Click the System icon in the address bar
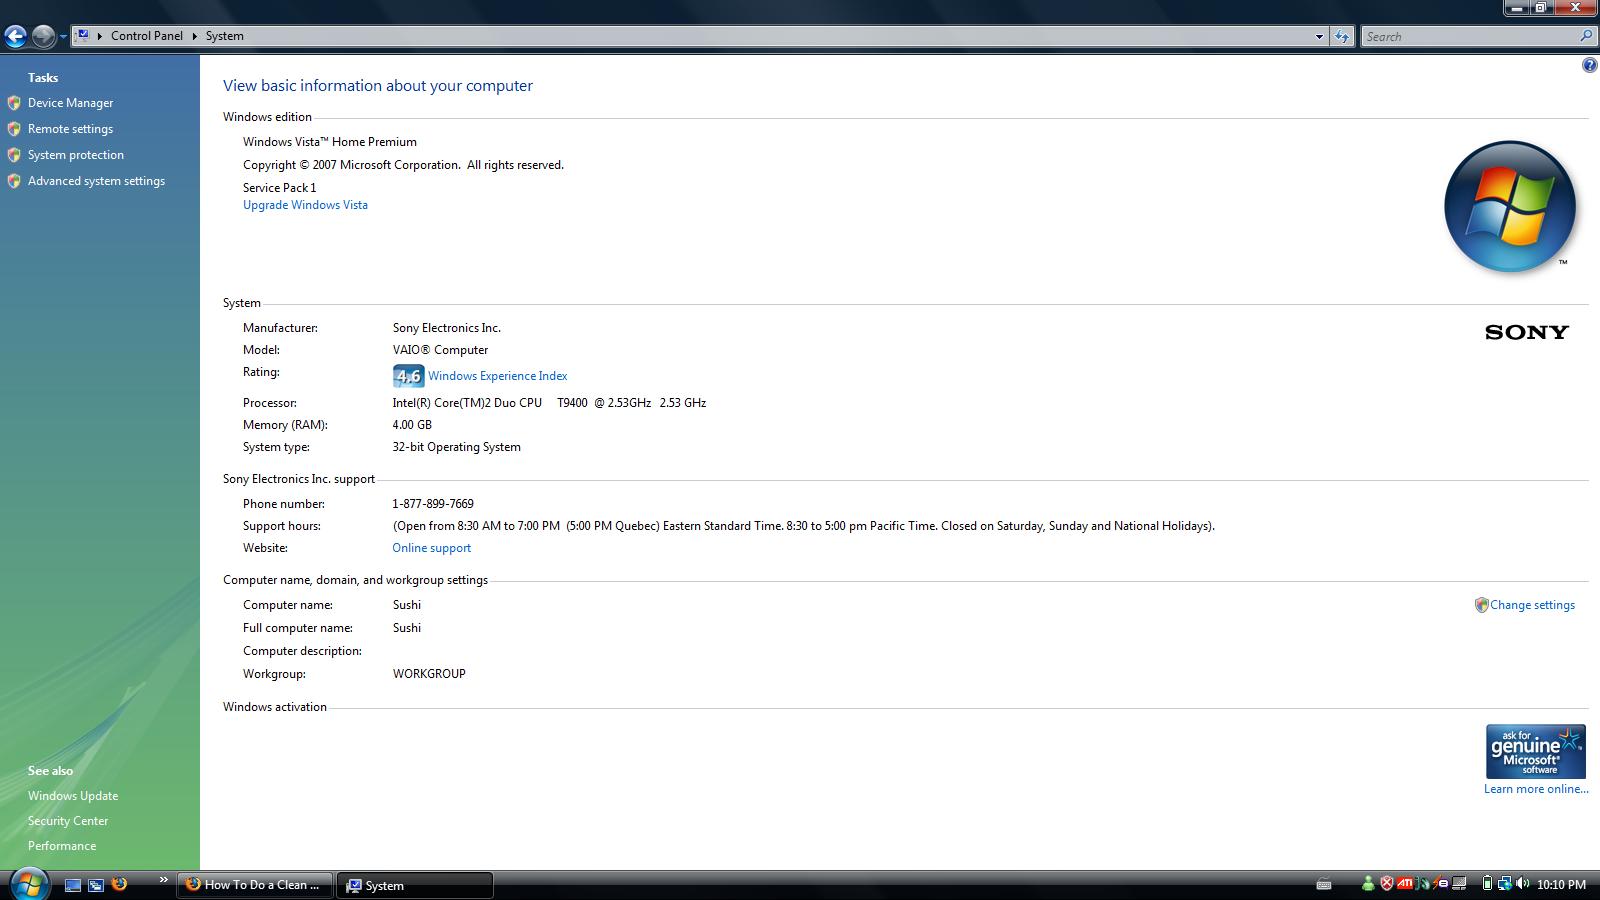 [84, 36]
